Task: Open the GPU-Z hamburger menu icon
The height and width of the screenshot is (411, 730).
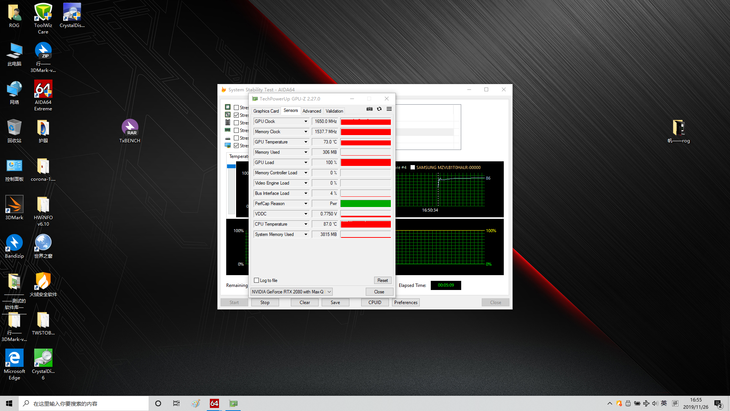Action: 389,109
